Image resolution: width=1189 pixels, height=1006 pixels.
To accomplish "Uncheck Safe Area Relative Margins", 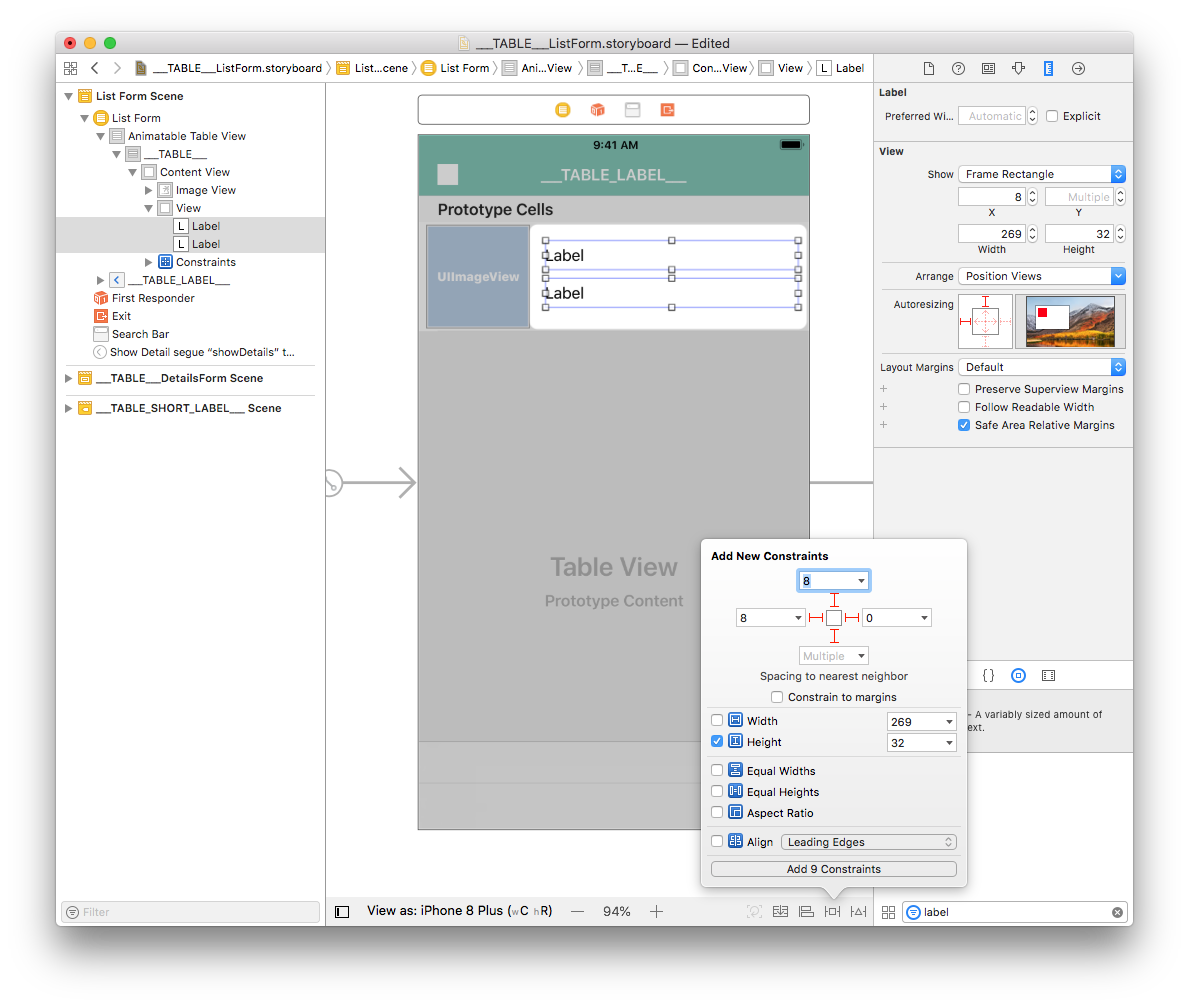I will click(x=964, y=425).
